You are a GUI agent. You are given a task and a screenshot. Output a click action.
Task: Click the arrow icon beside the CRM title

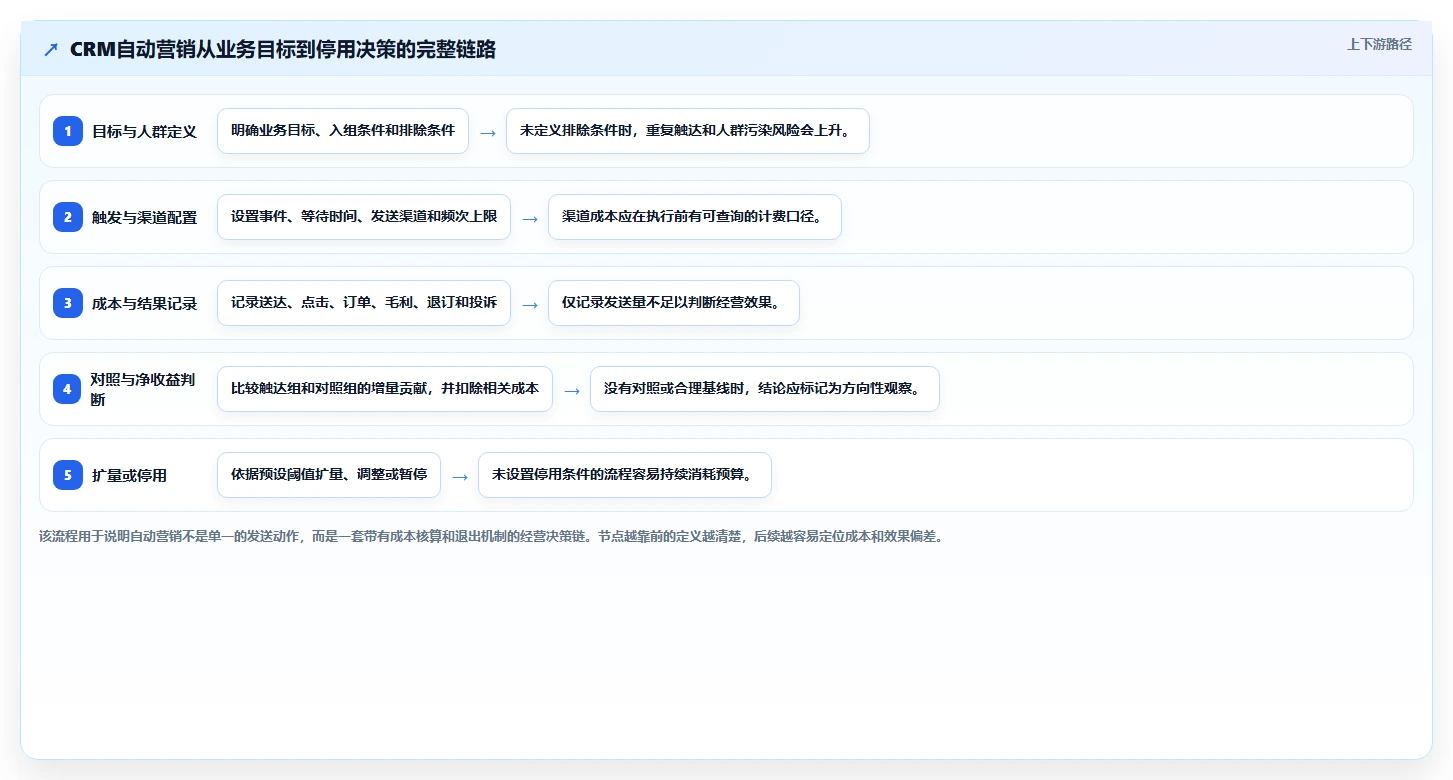coord(51,50)
